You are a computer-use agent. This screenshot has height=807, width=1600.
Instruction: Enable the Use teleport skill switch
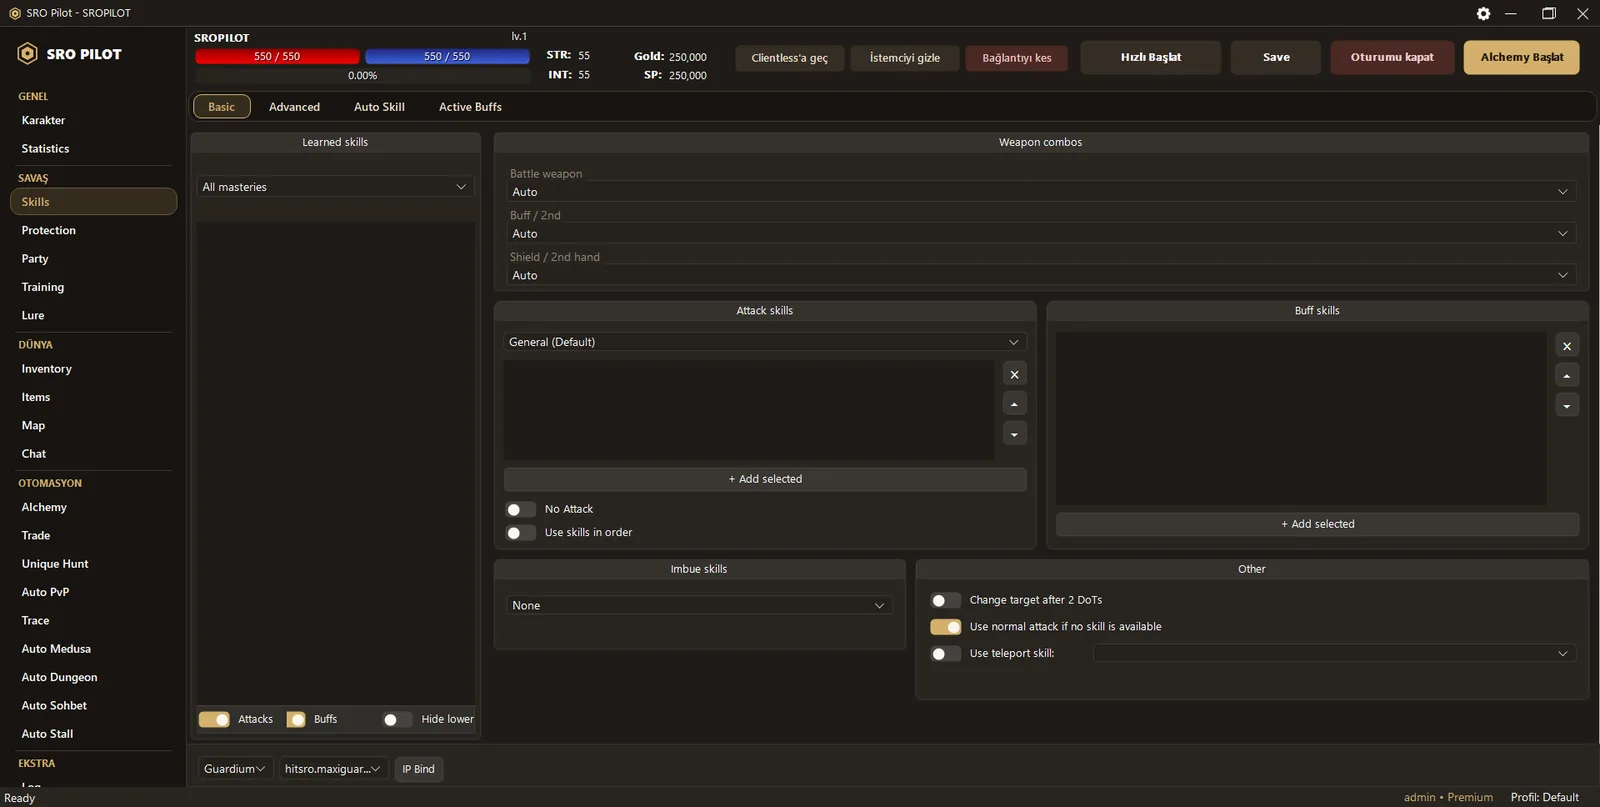pos(945,654)
